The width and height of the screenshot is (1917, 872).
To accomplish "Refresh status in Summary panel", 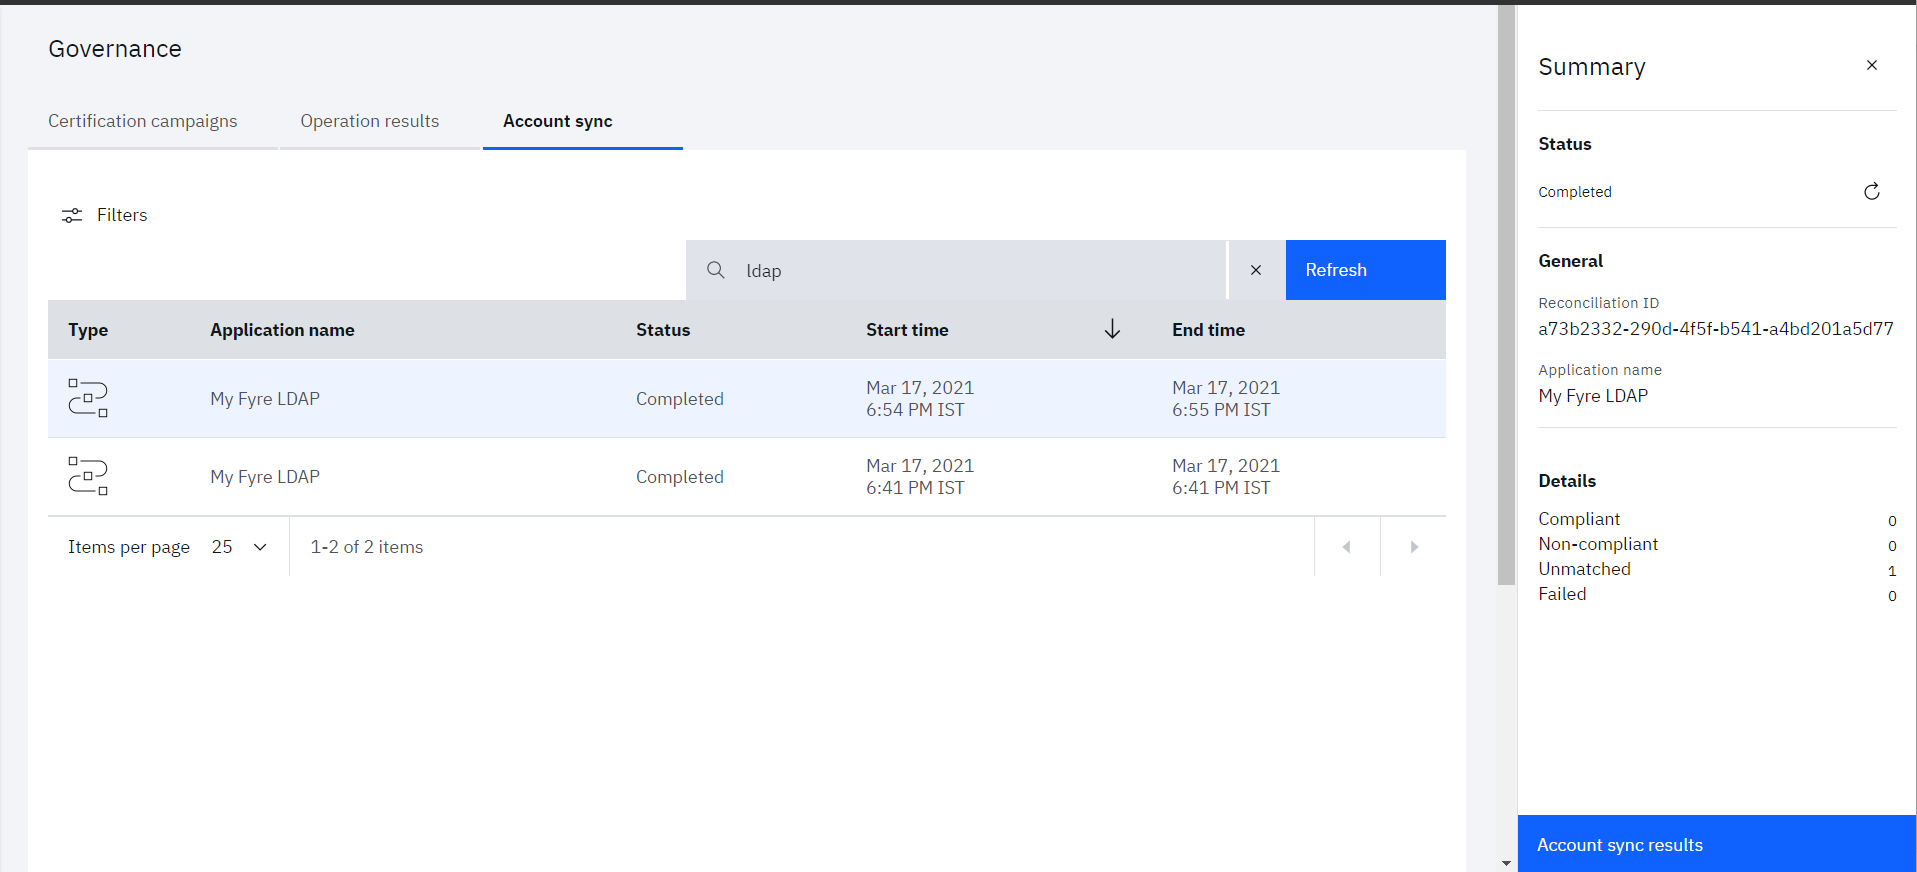I will 1872,191.
